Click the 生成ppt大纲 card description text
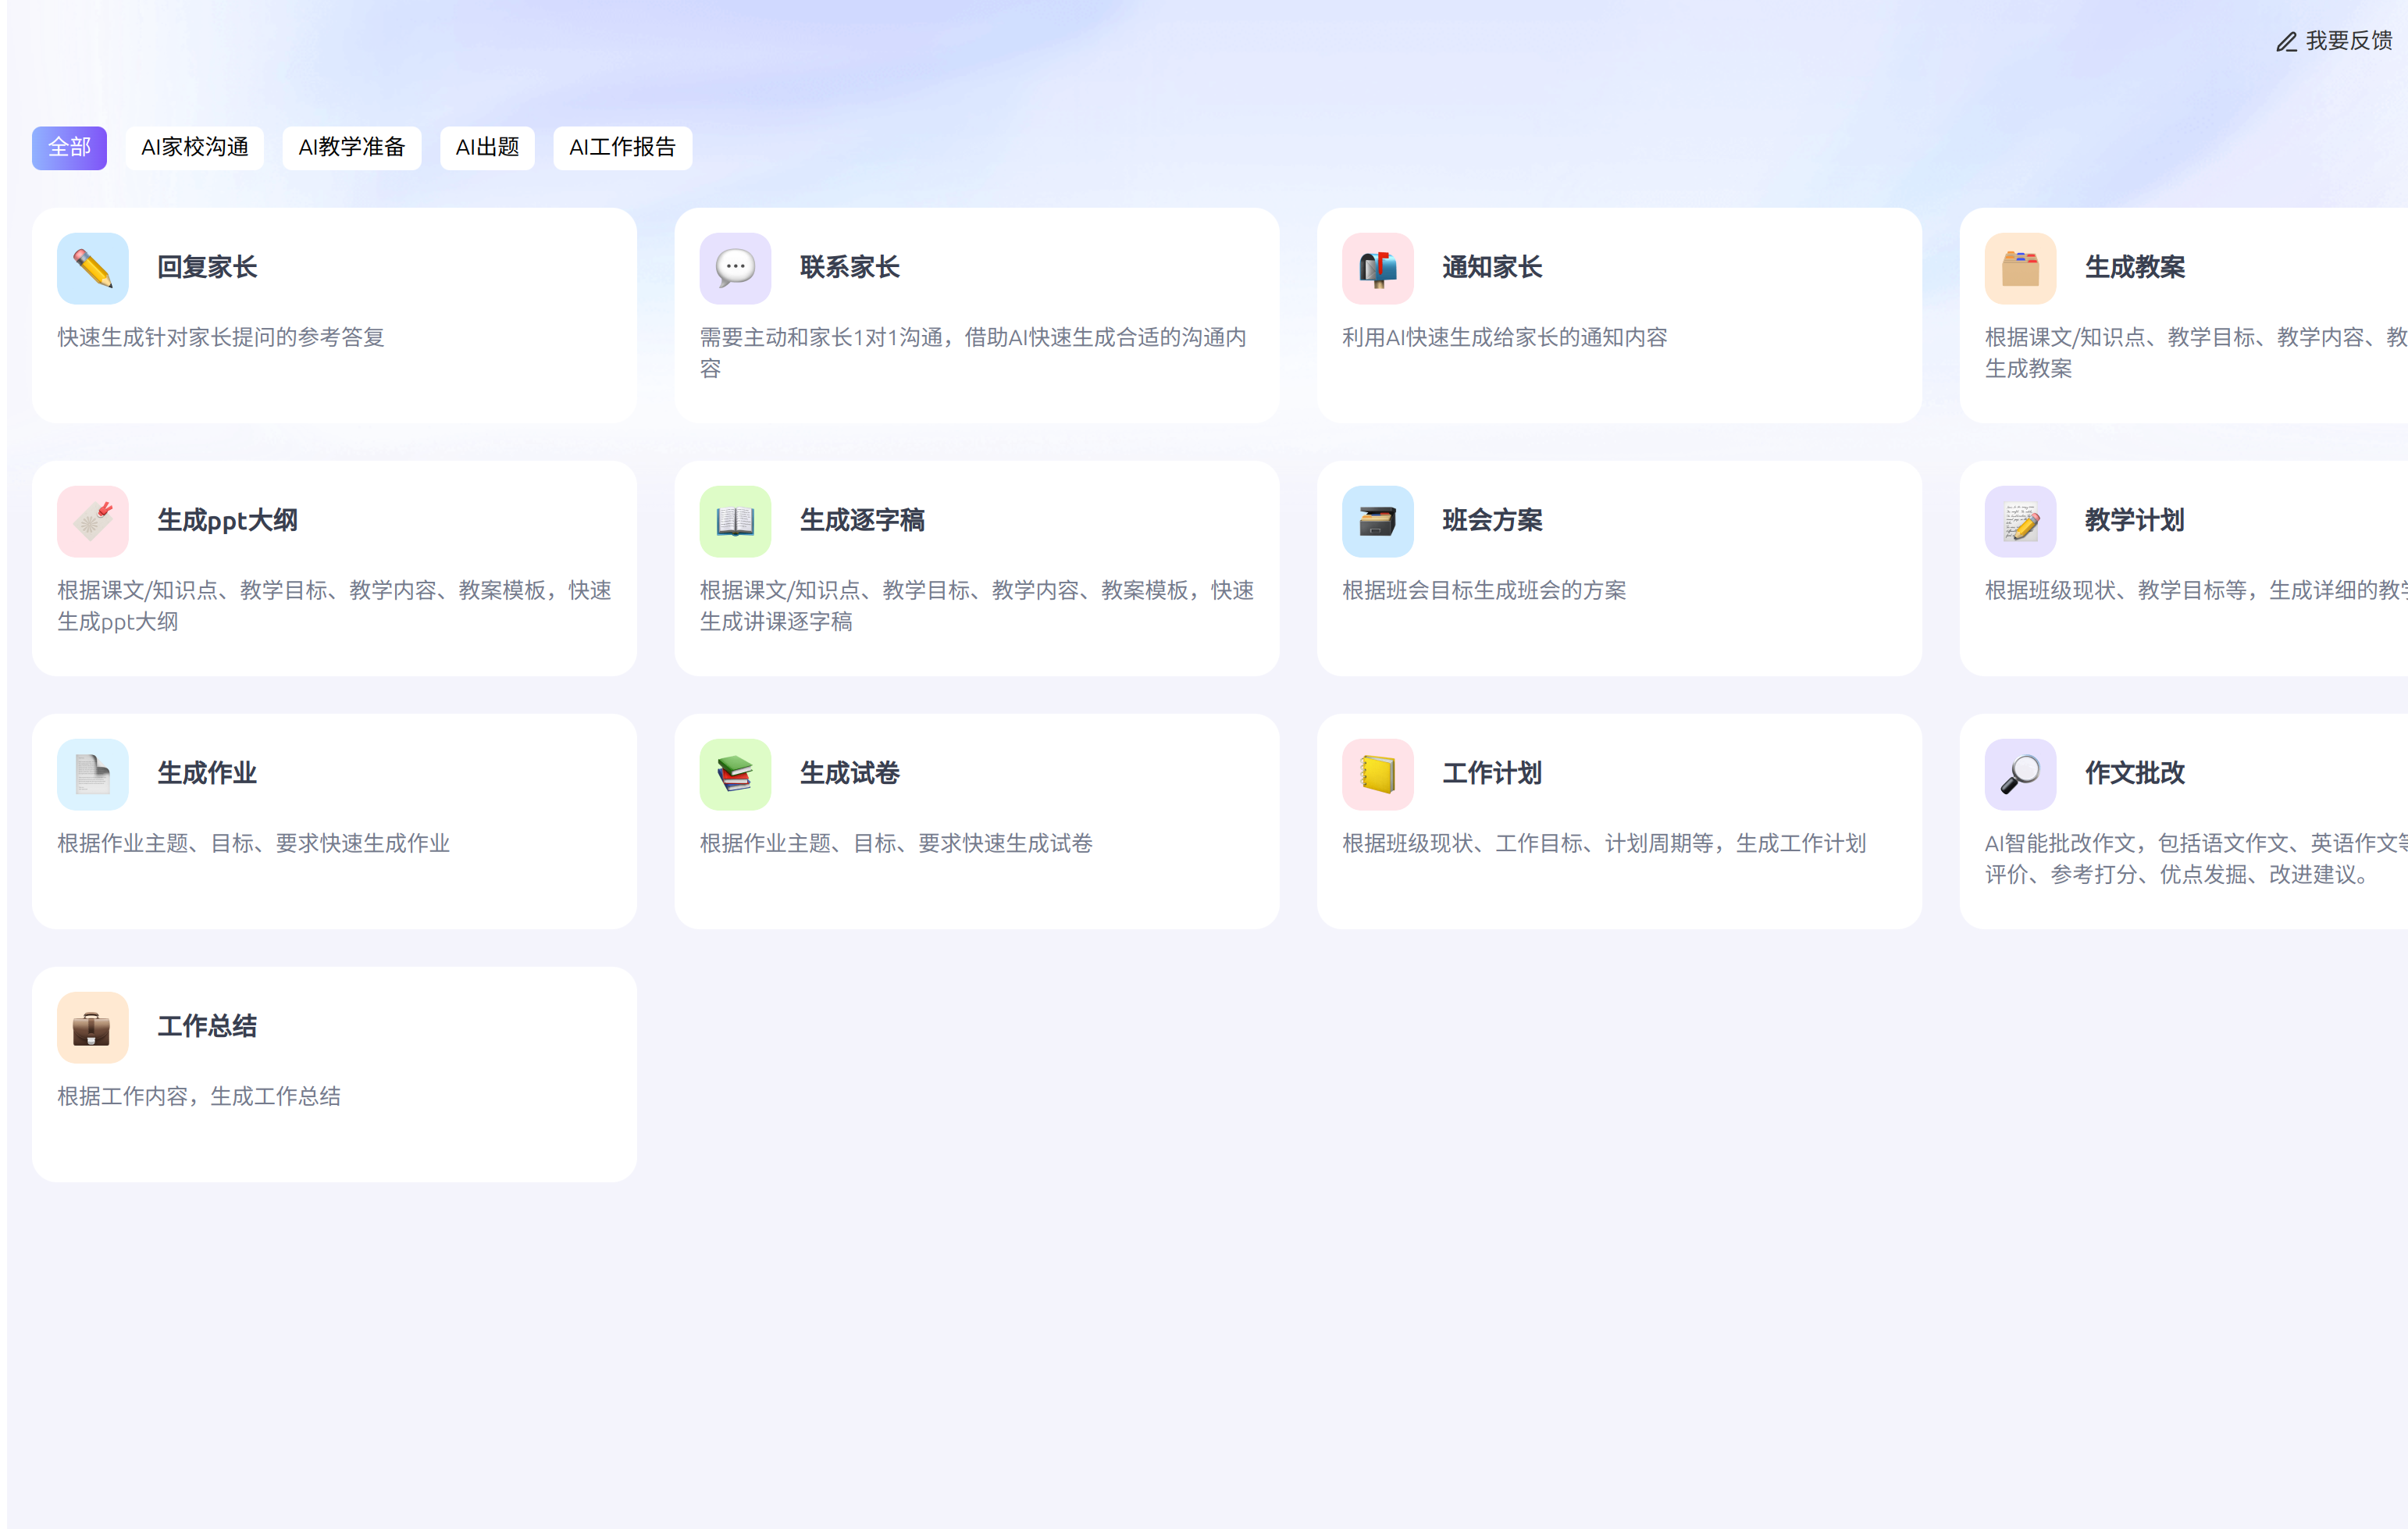The image size is (2408, 1529). coord(333,605)
